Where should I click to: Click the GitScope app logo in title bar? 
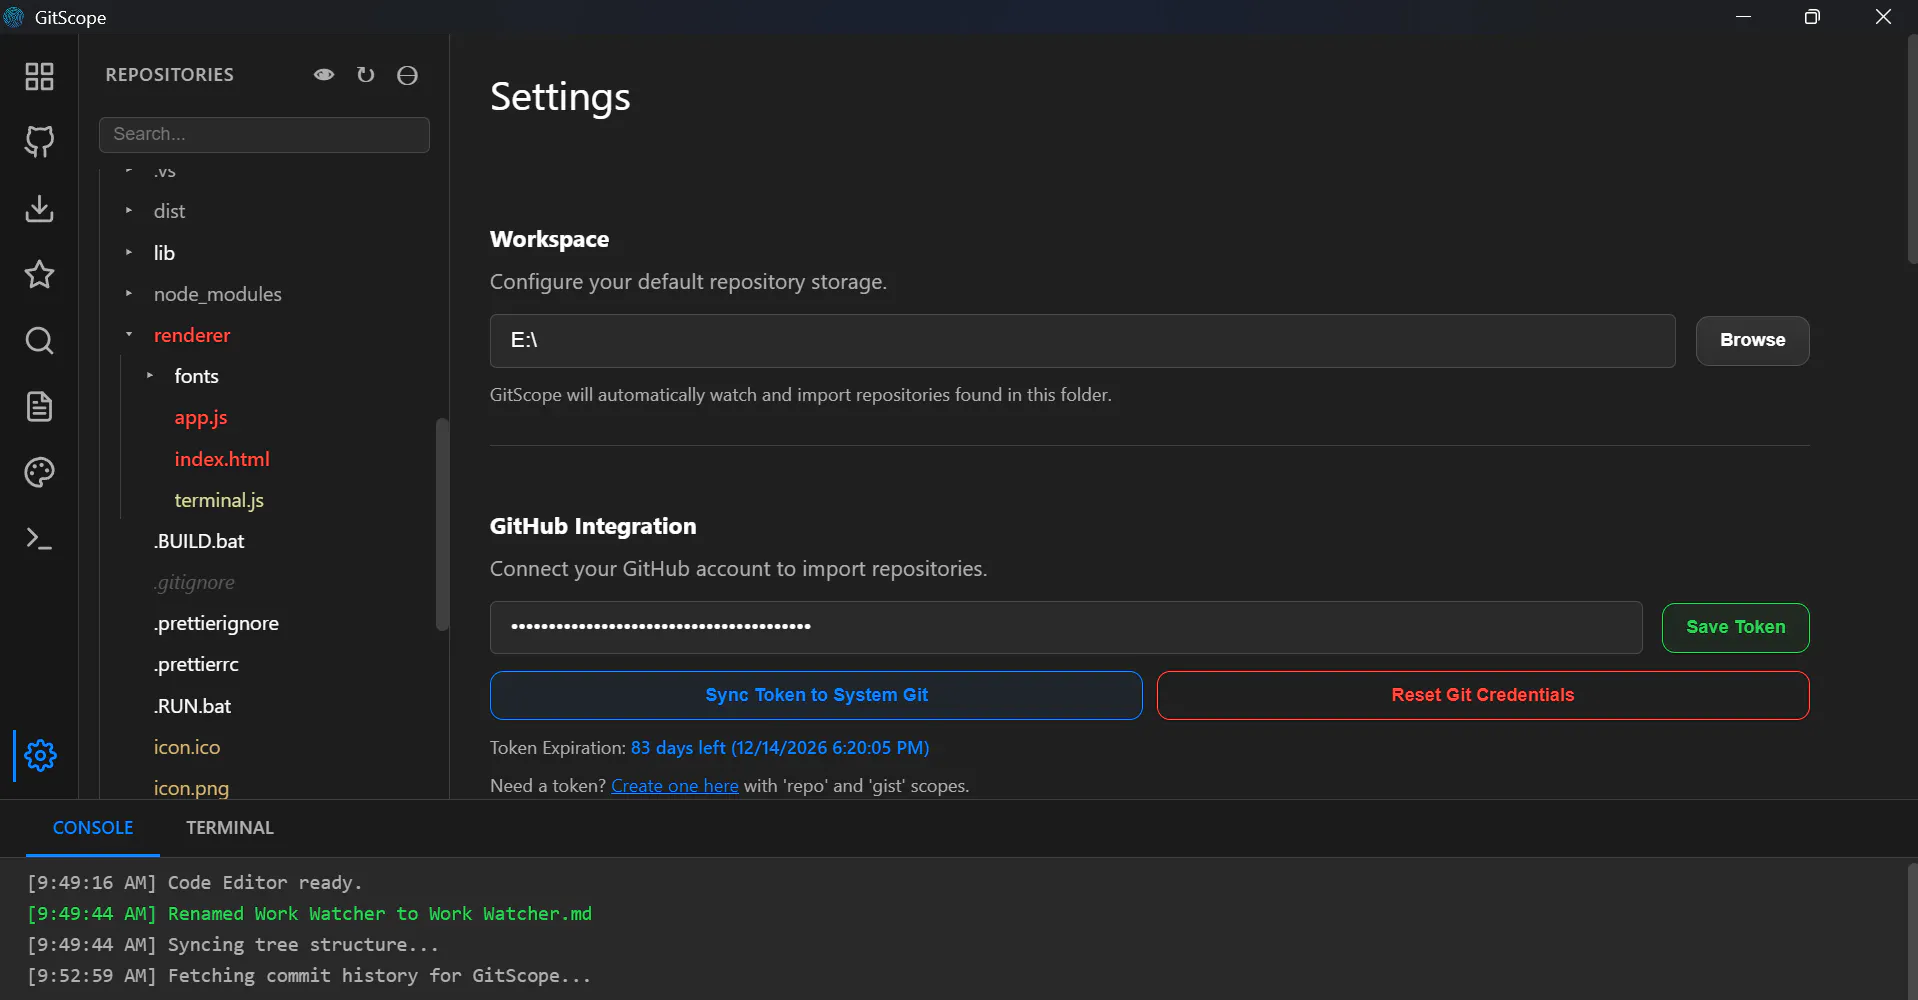(14, 17)
